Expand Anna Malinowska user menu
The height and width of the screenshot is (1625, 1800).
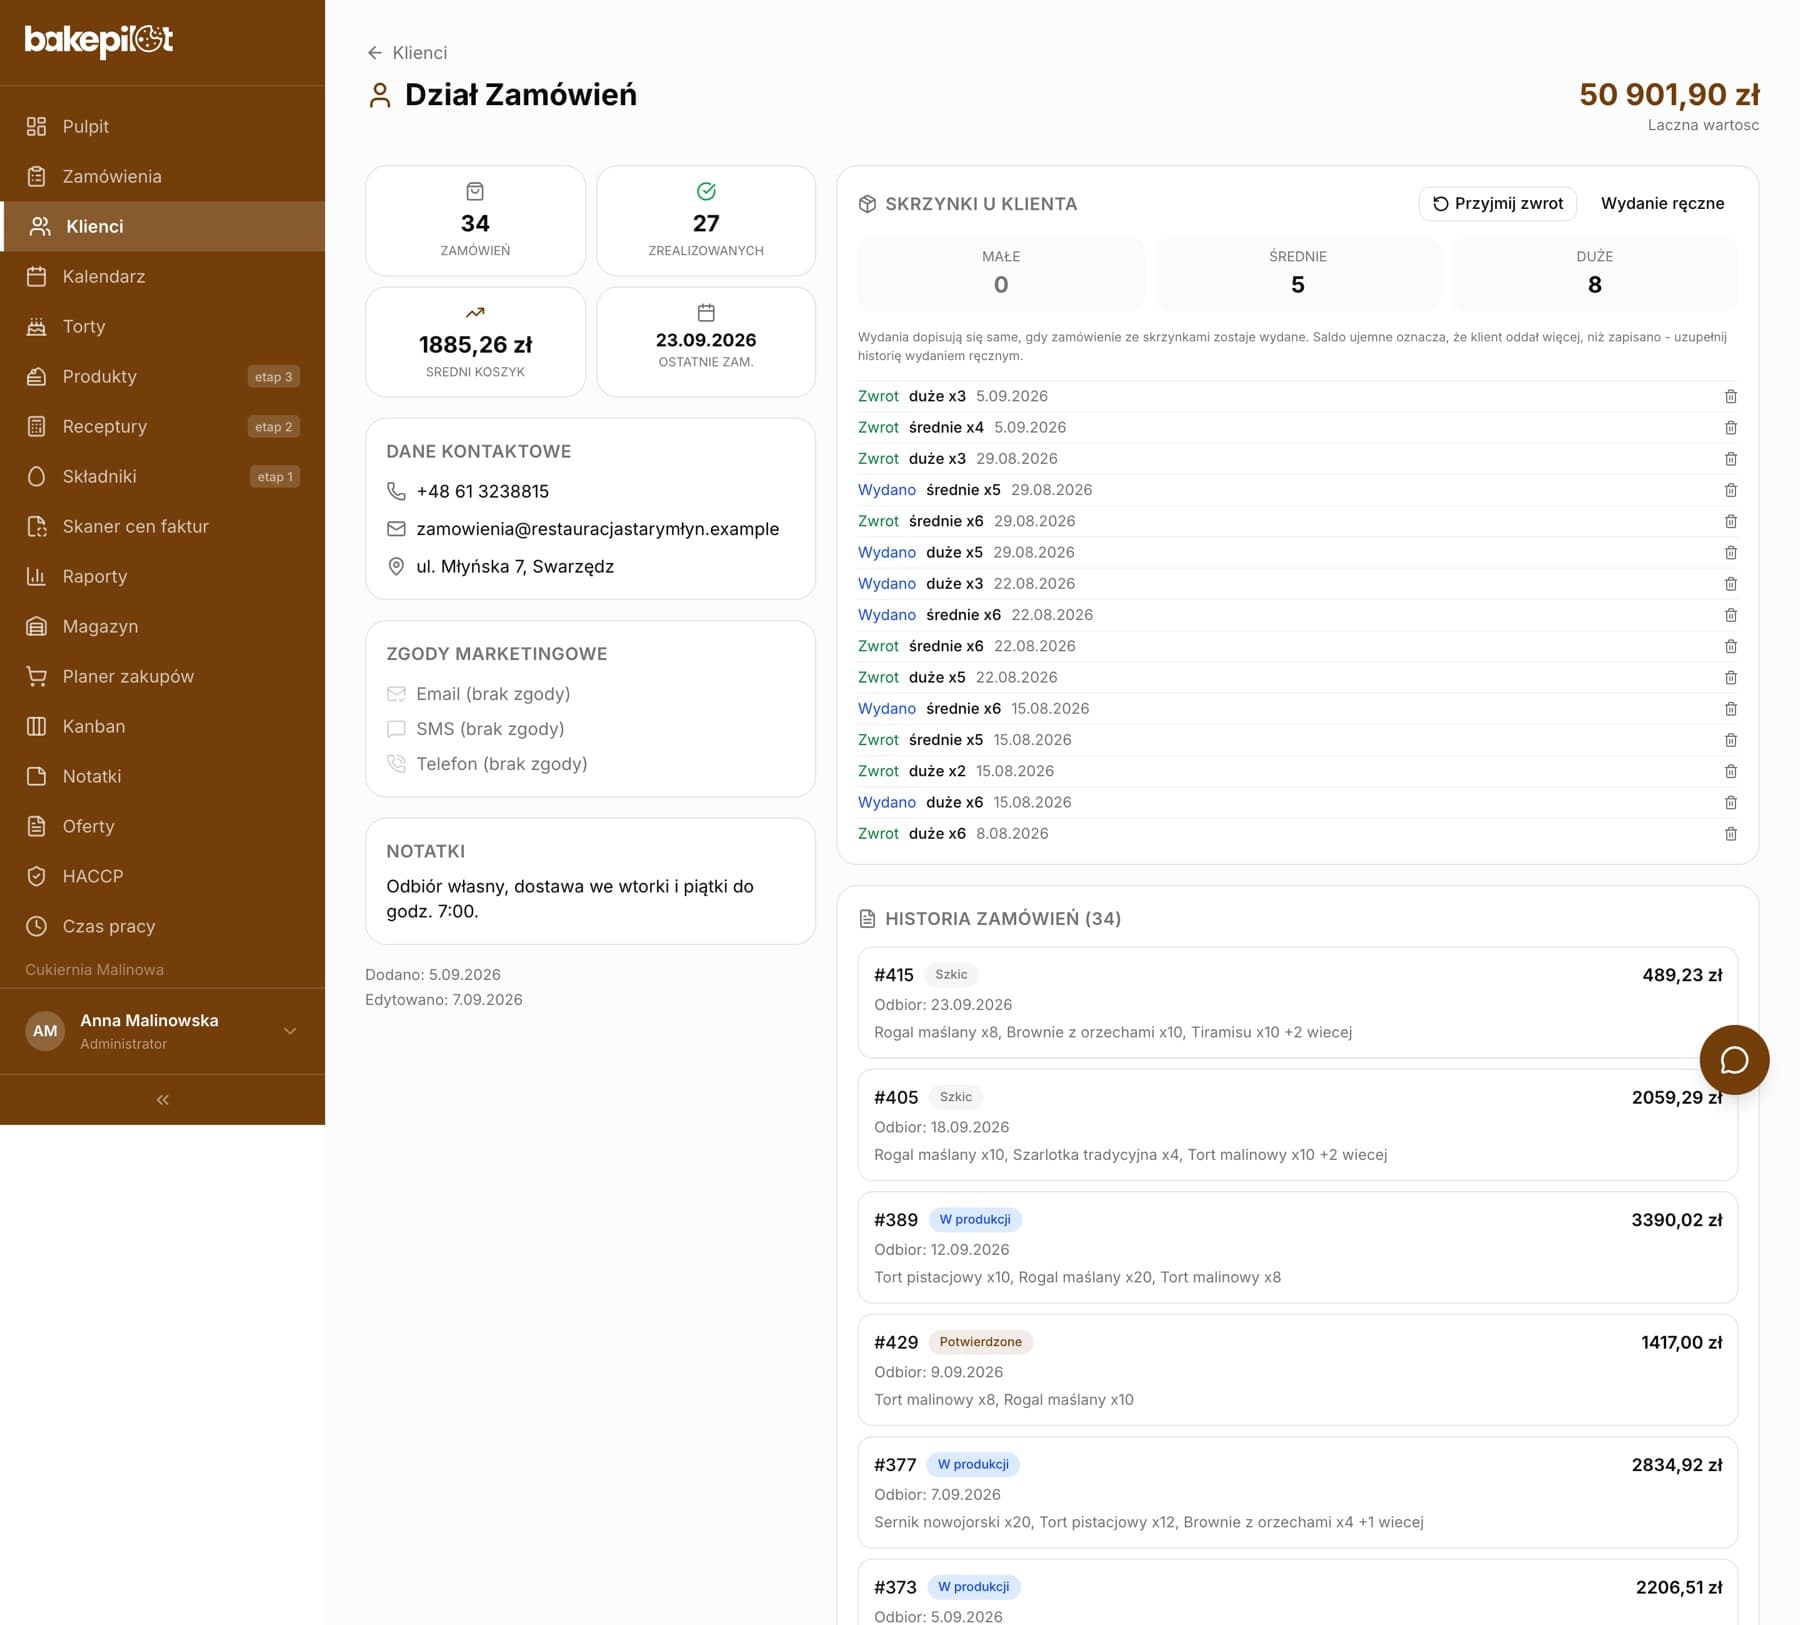290,1031
